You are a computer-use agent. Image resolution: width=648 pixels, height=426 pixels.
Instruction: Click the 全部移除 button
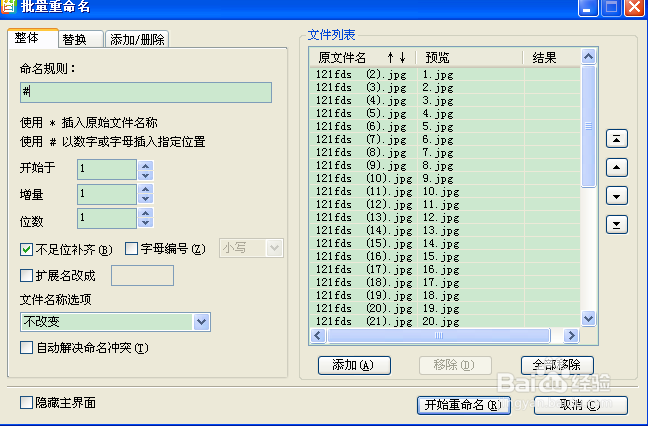(x=557, y=365)
